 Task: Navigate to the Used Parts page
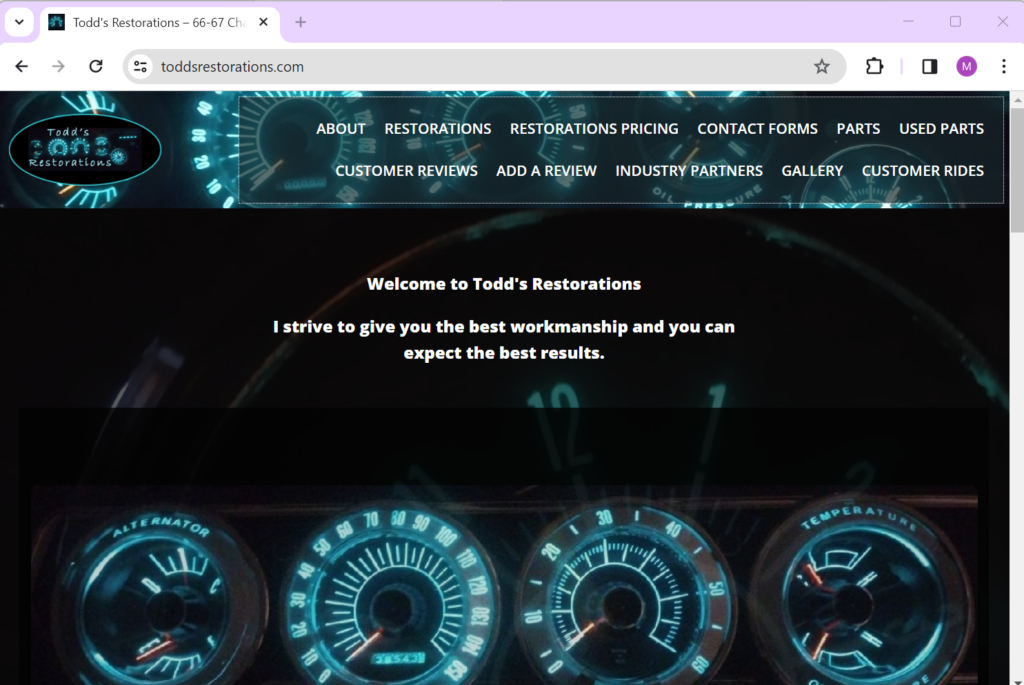[x=941, y=129]
